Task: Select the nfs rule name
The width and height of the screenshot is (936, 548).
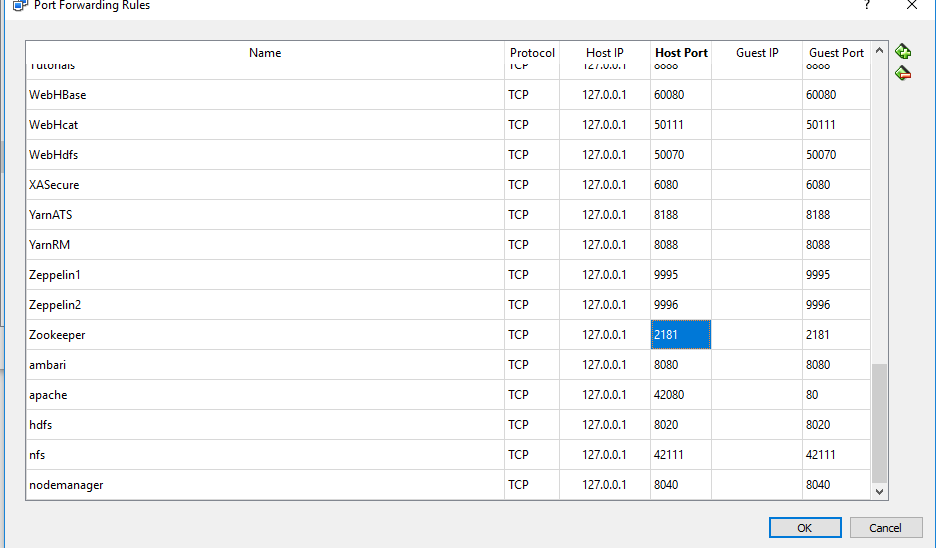Action: coord(37,455)
